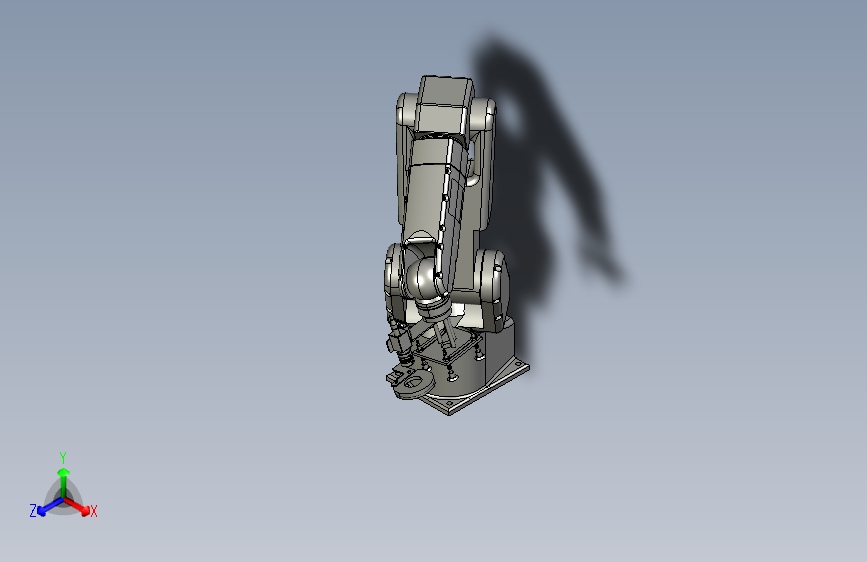
Task: Click the green Y axis of the triad
Action: (64, 483)
